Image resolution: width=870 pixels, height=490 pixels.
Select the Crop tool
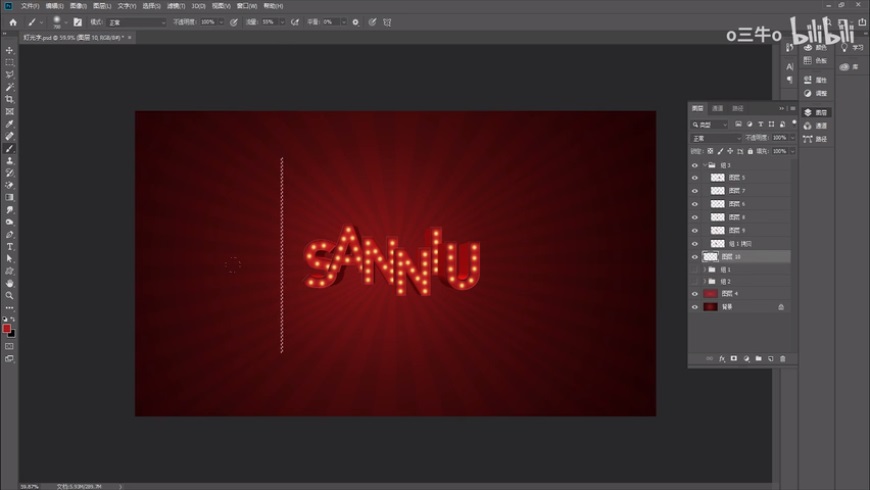tap(10, 99)
